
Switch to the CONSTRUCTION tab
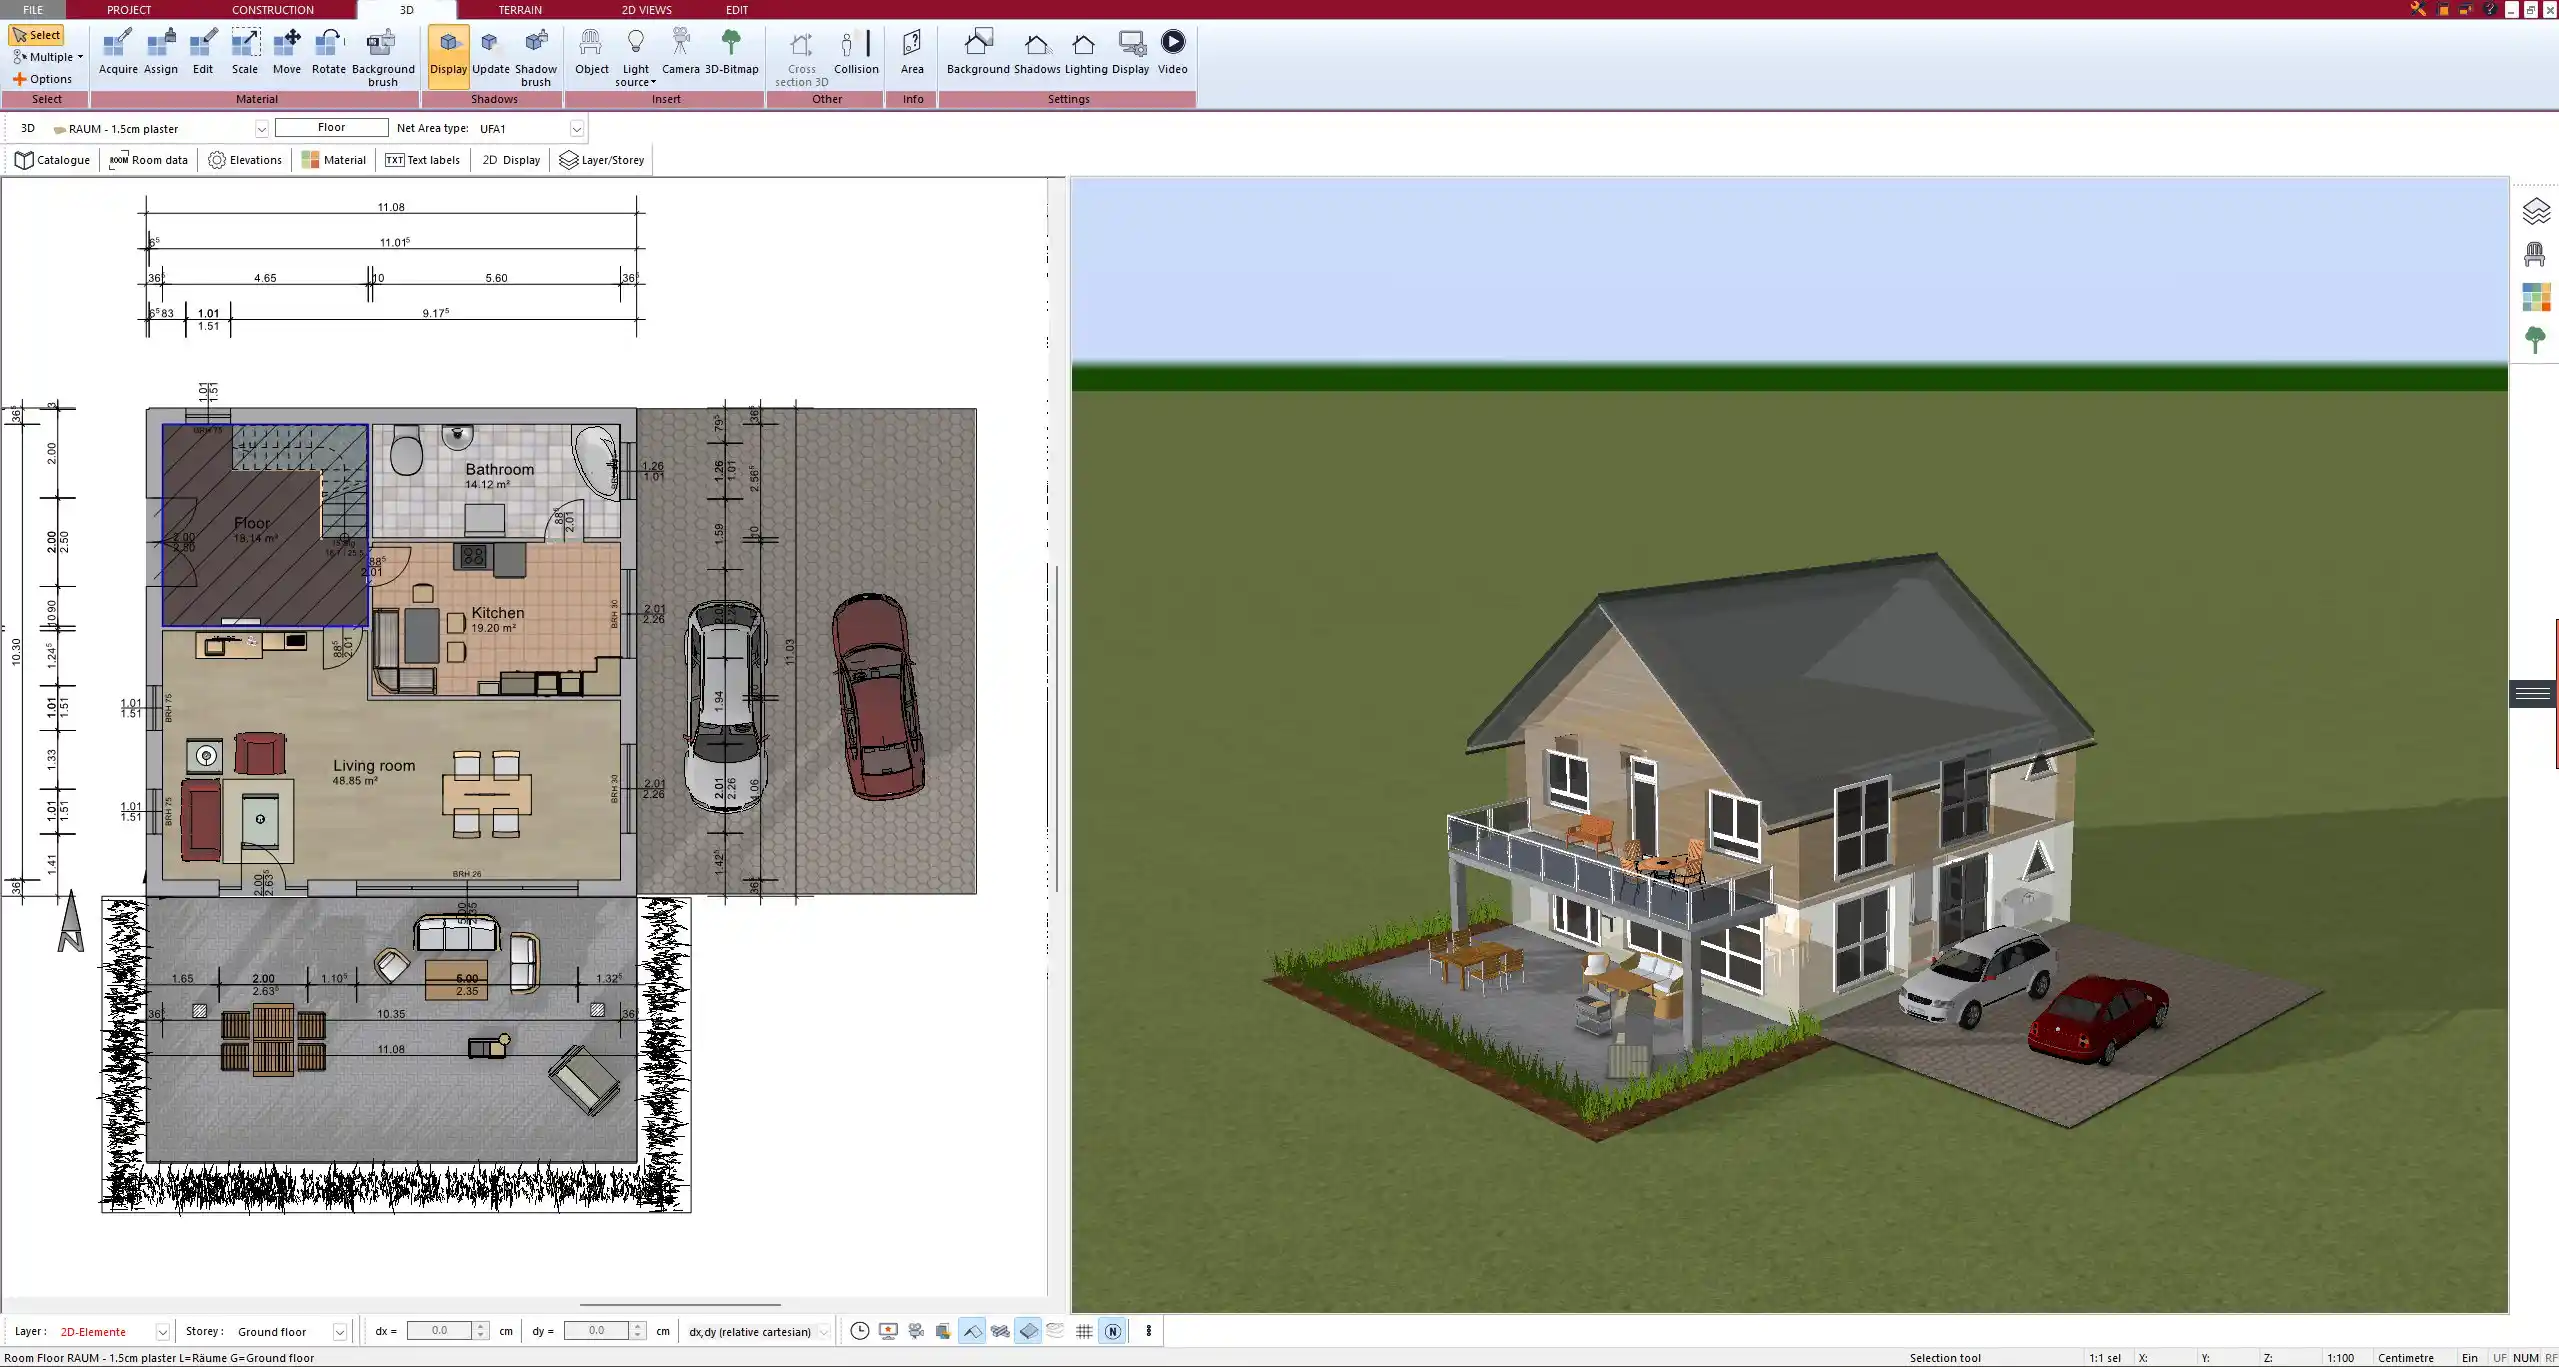(273, 9)
